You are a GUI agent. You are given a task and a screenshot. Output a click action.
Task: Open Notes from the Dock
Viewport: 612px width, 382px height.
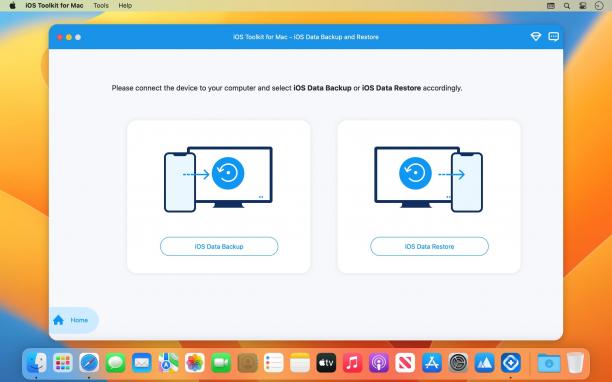300,363
